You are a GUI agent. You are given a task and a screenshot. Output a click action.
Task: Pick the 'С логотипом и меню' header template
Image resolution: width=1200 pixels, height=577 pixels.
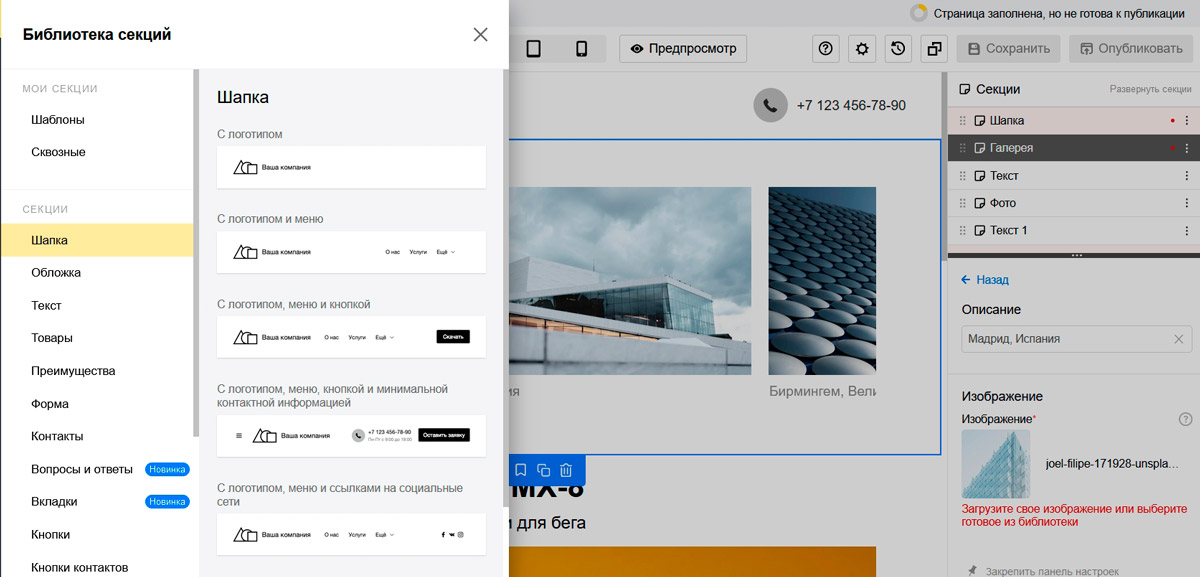(x=351, y=252)
